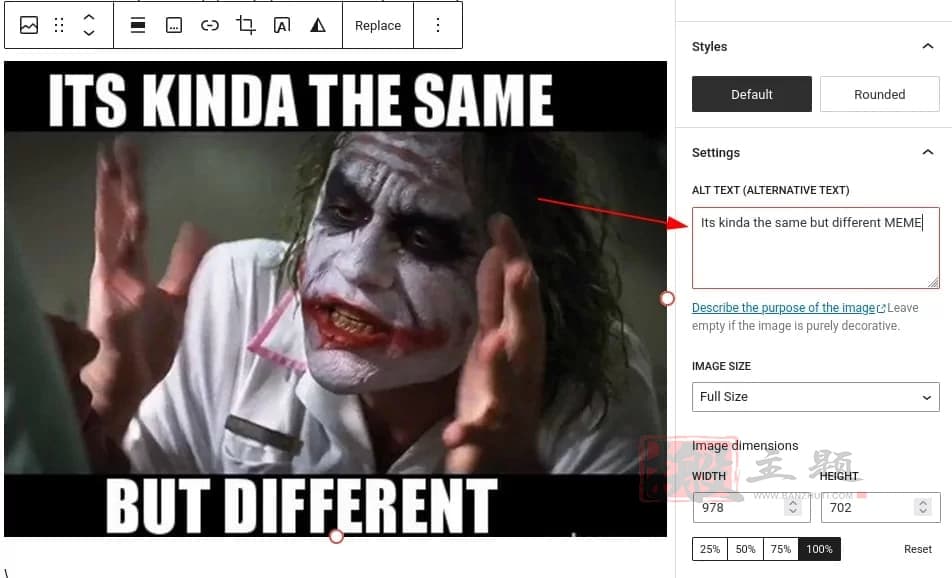Open the block options three-dot menu
This screenshot has width=952, height=578.
tap(438, 26)
